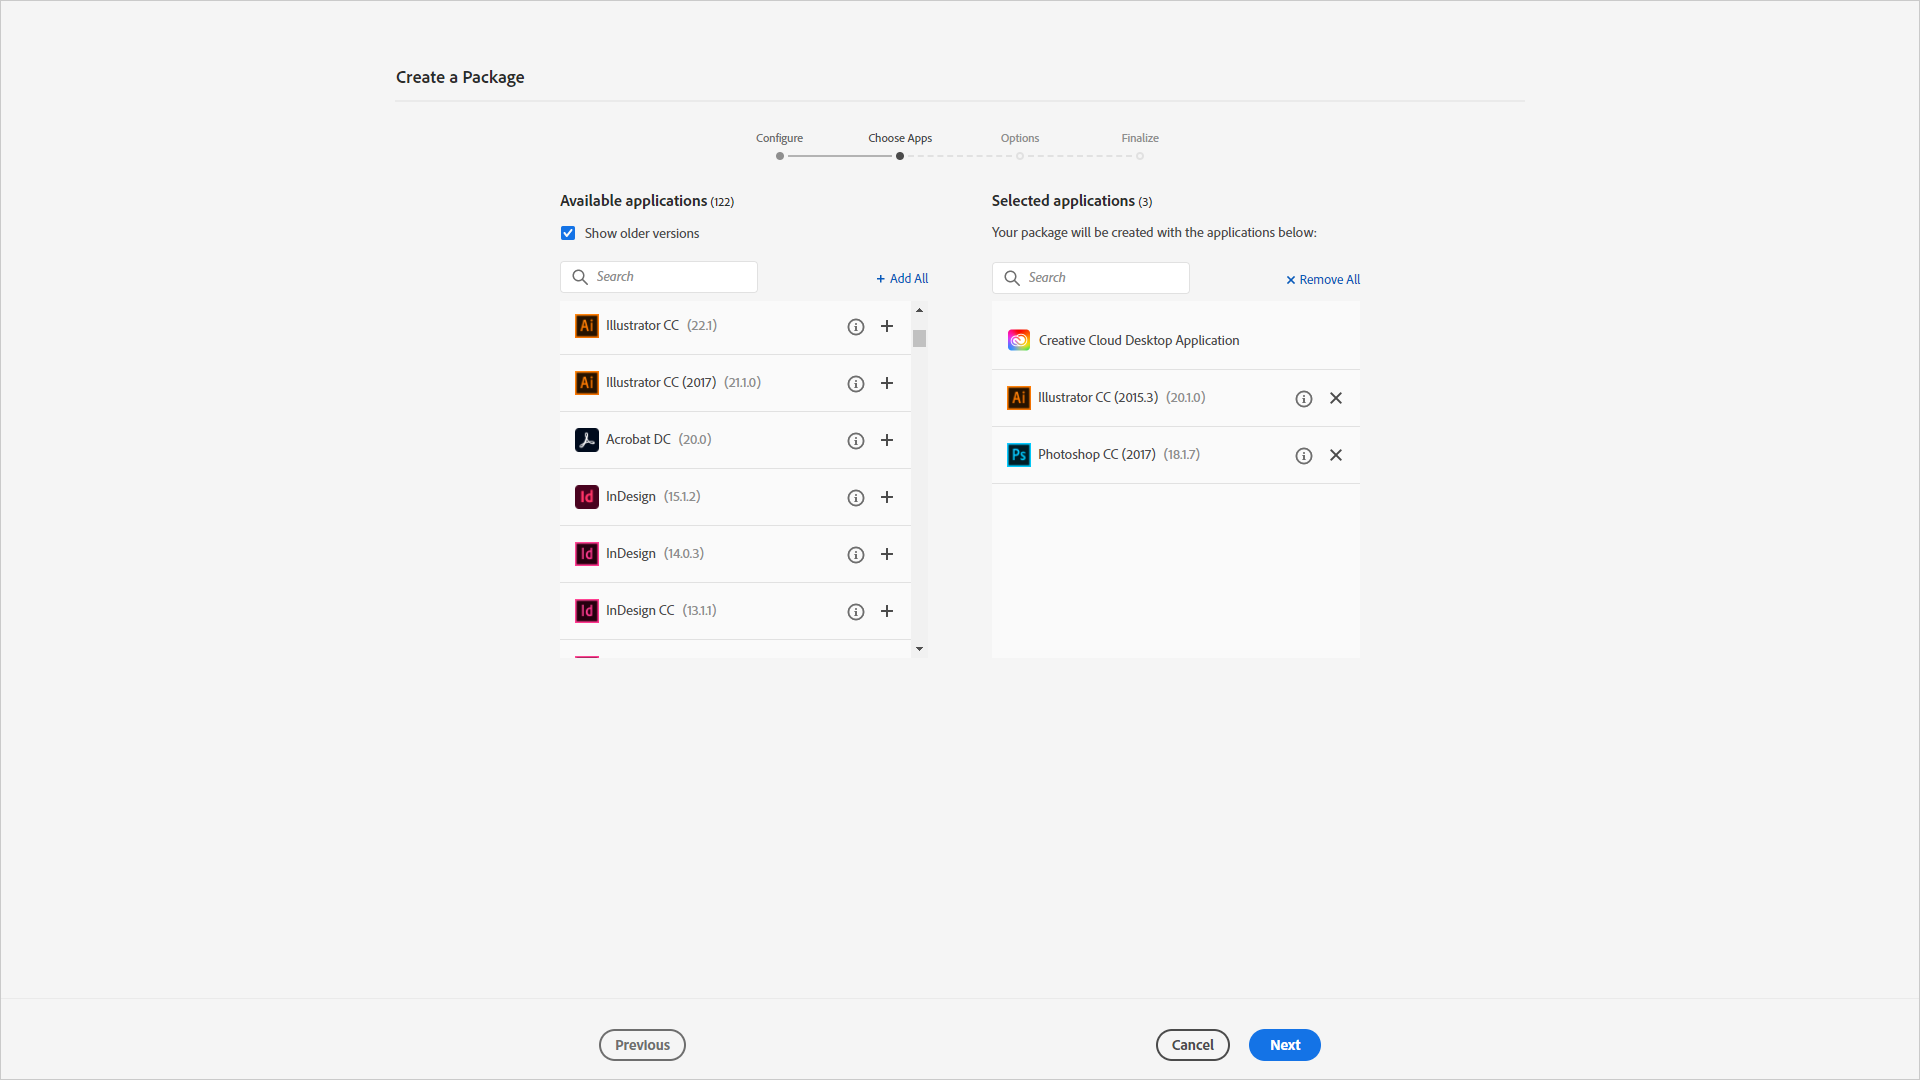Click the selected Illustrator CC (2015.3) icon
This screenshot has width=1920, height=1080.
[1019, 398]
